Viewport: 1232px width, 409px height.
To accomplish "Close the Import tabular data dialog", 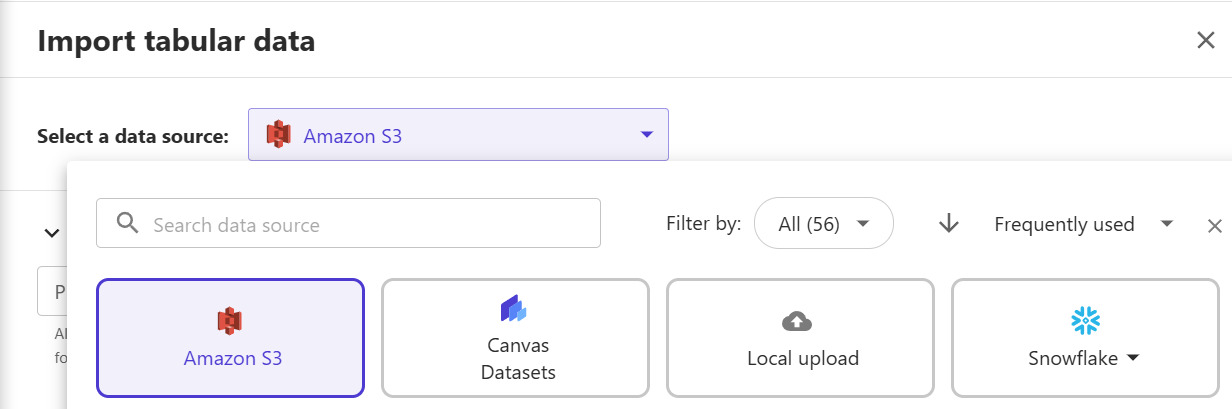I will coord(1206,40).
